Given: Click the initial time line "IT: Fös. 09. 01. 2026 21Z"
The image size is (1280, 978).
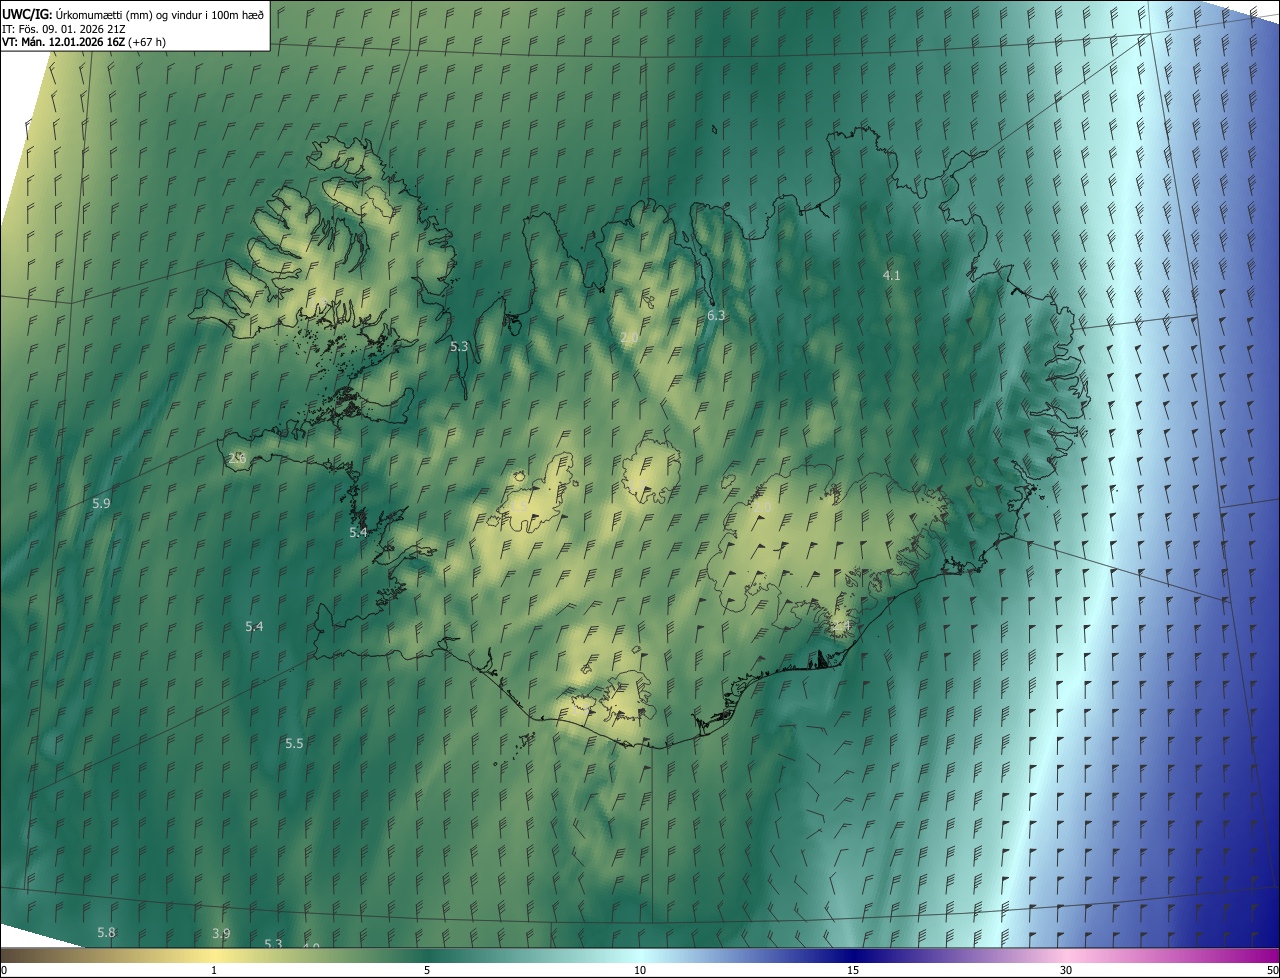Looking at the screenshot, I should 63,28.
